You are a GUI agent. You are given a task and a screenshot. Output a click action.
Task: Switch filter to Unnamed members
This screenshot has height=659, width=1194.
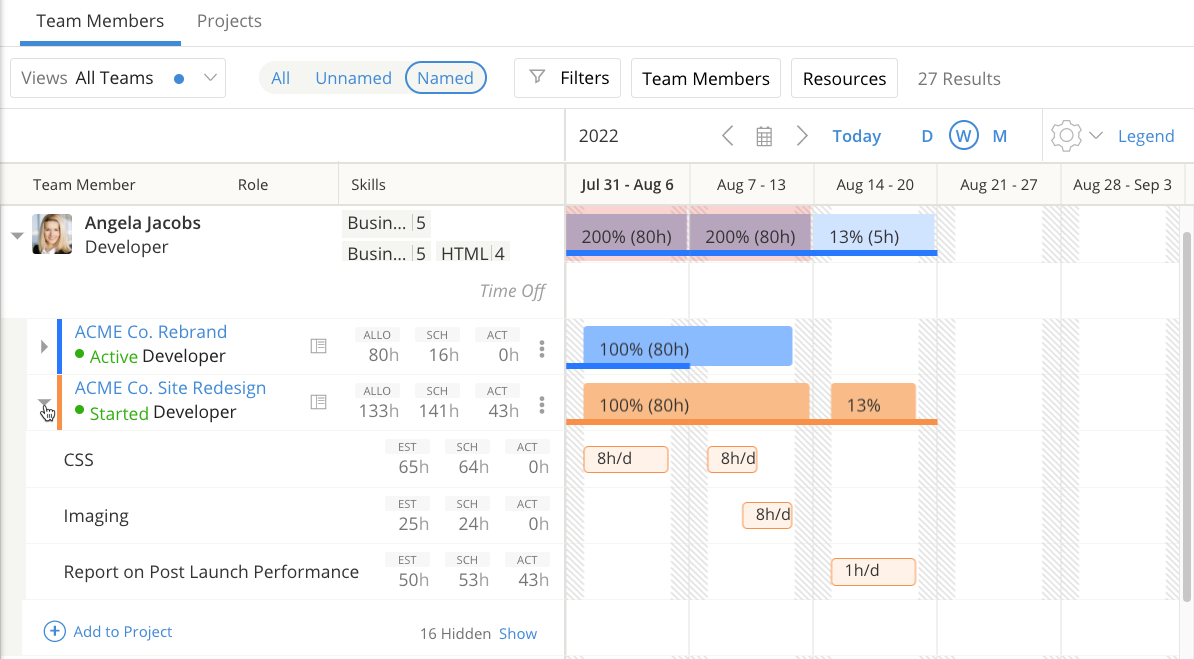(x=353, y=78)
